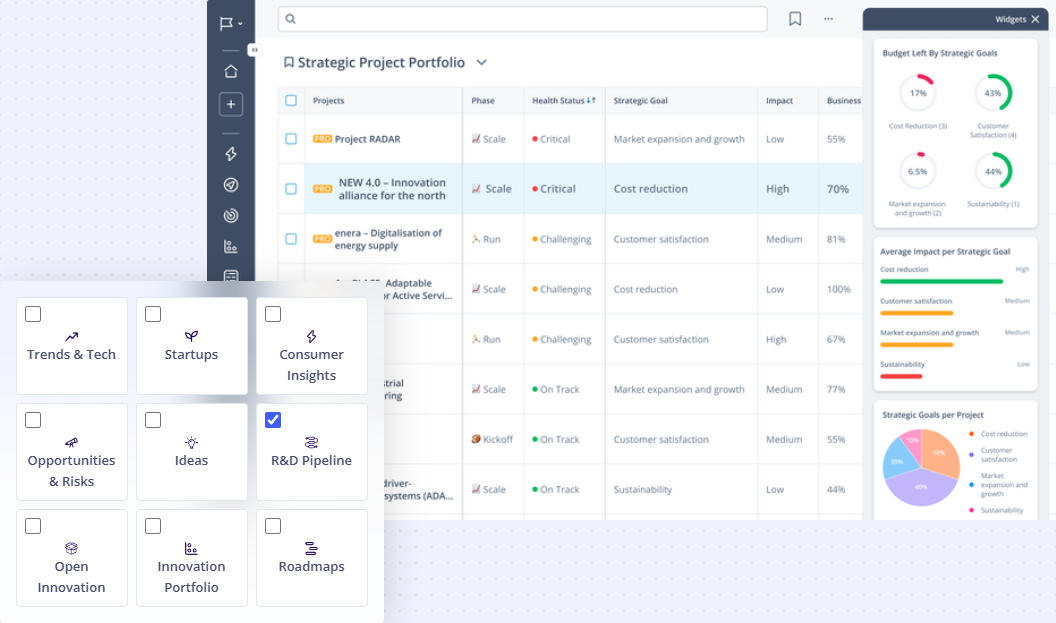
Task: Click 70% business value cell
Action: point(838,189)
